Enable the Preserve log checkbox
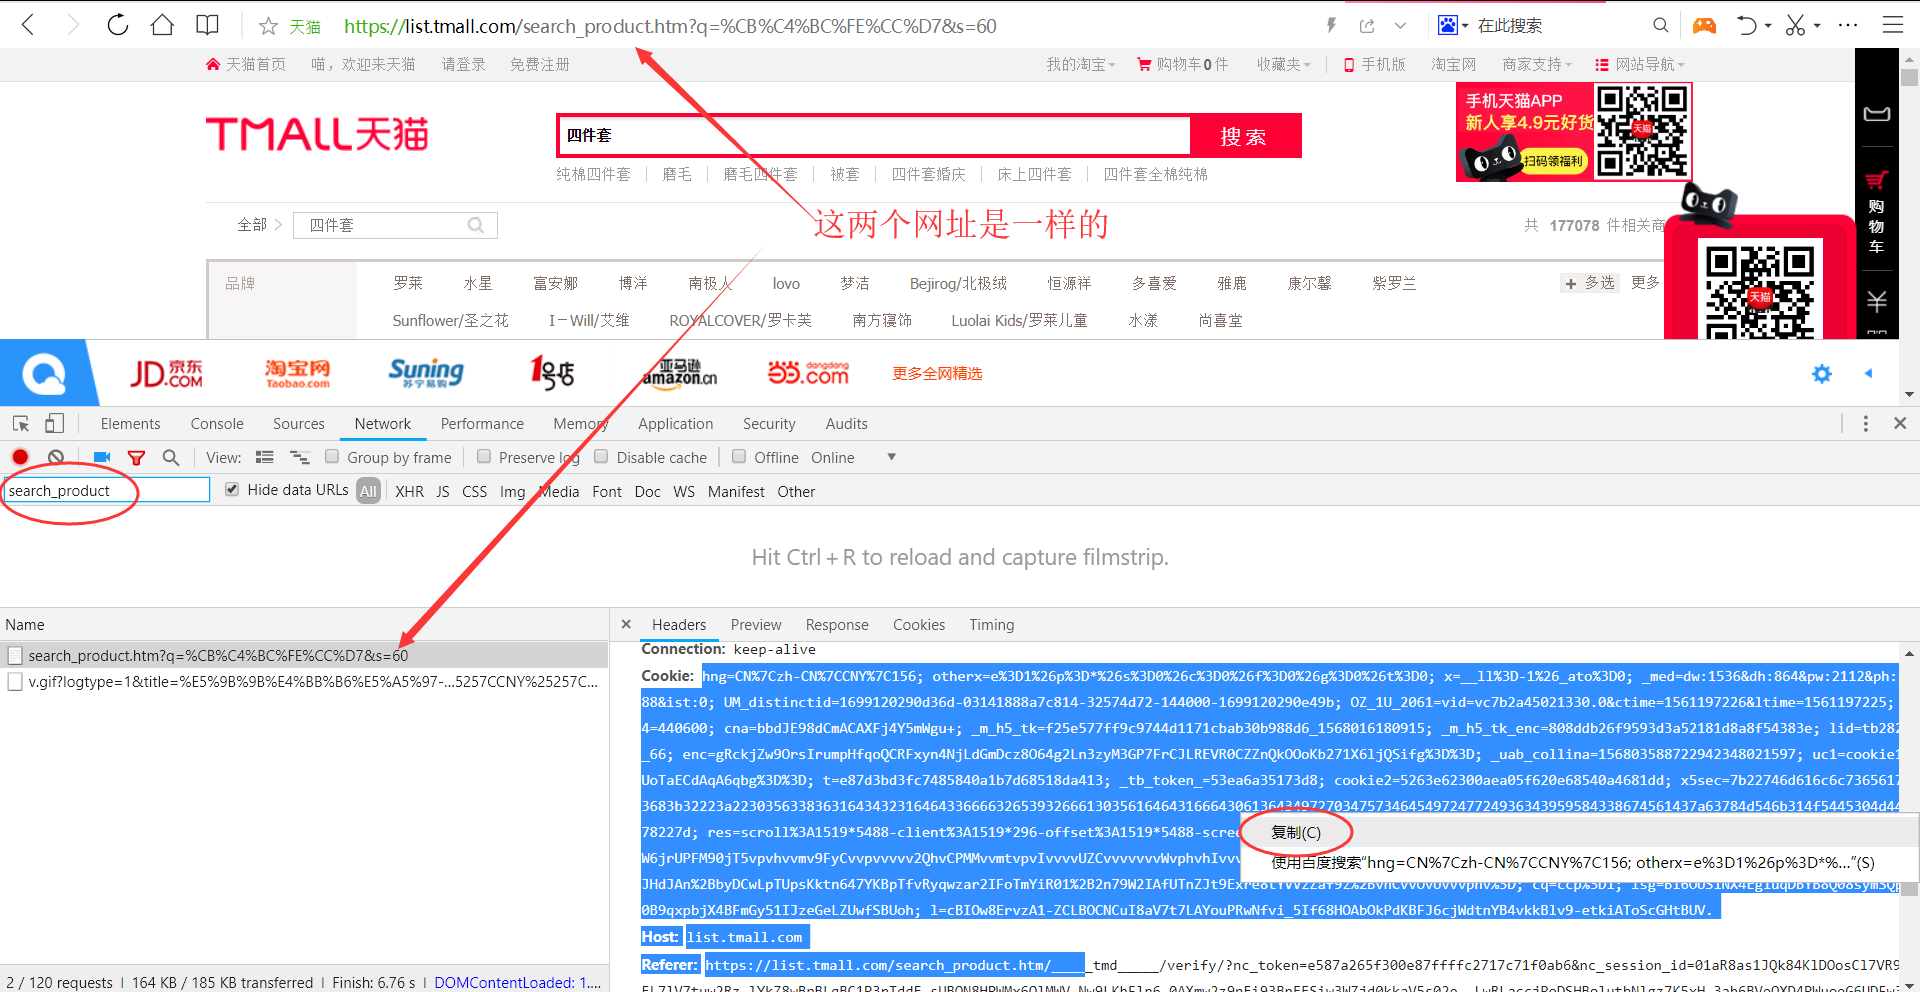Viewport: 1920px width, 992px height. click(484, 456)
